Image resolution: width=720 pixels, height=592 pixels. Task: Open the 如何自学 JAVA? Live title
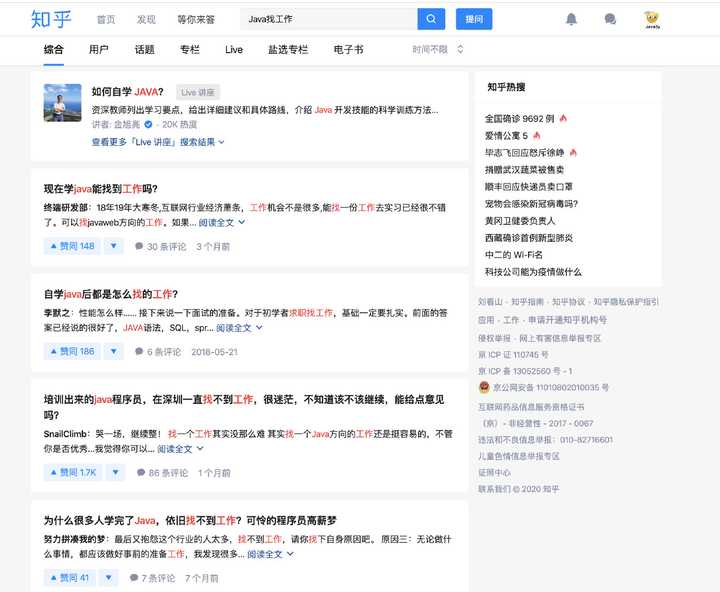coord(128,92)
